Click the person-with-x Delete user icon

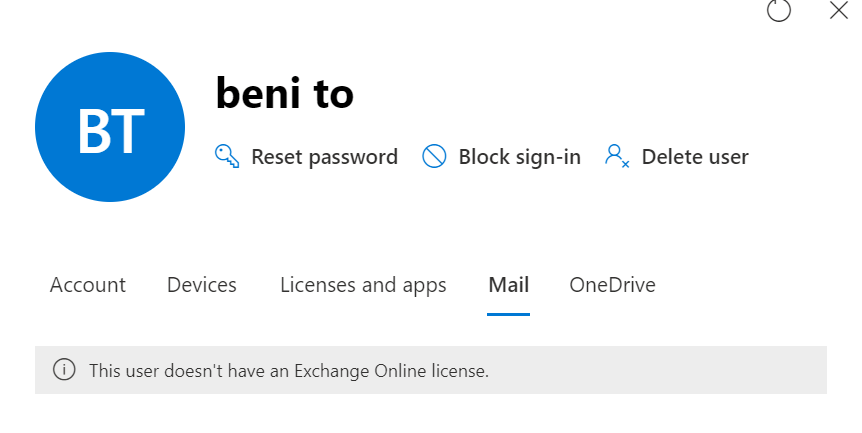pyautogui.click(x=617, y=157)
